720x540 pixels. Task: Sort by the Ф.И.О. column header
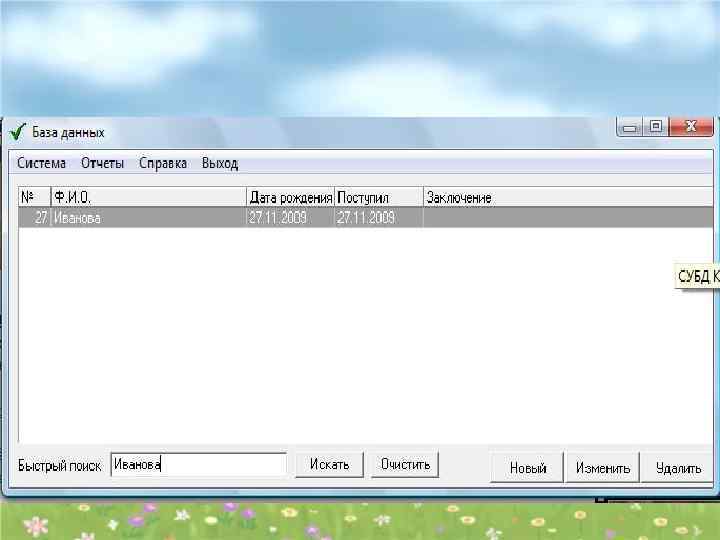(x=148, y=197)
